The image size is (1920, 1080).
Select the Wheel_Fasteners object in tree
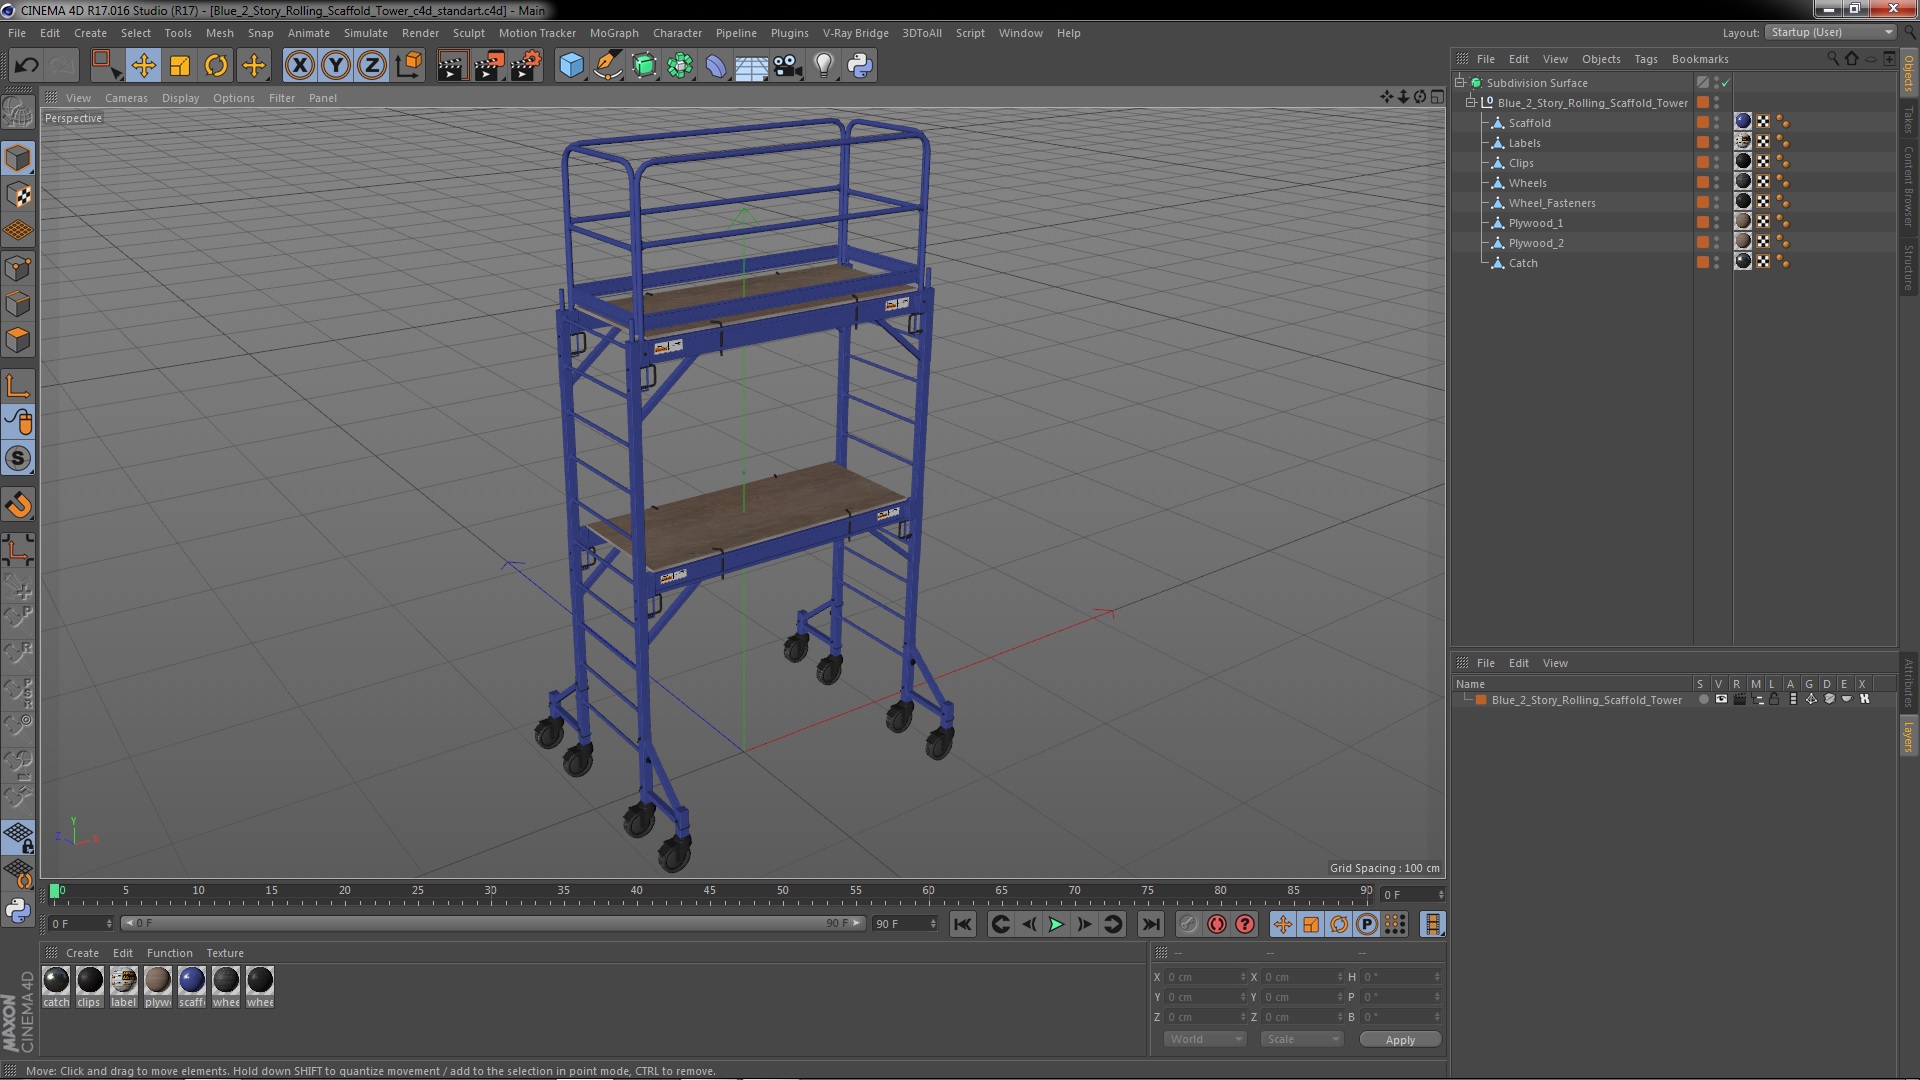(1552, 203)
